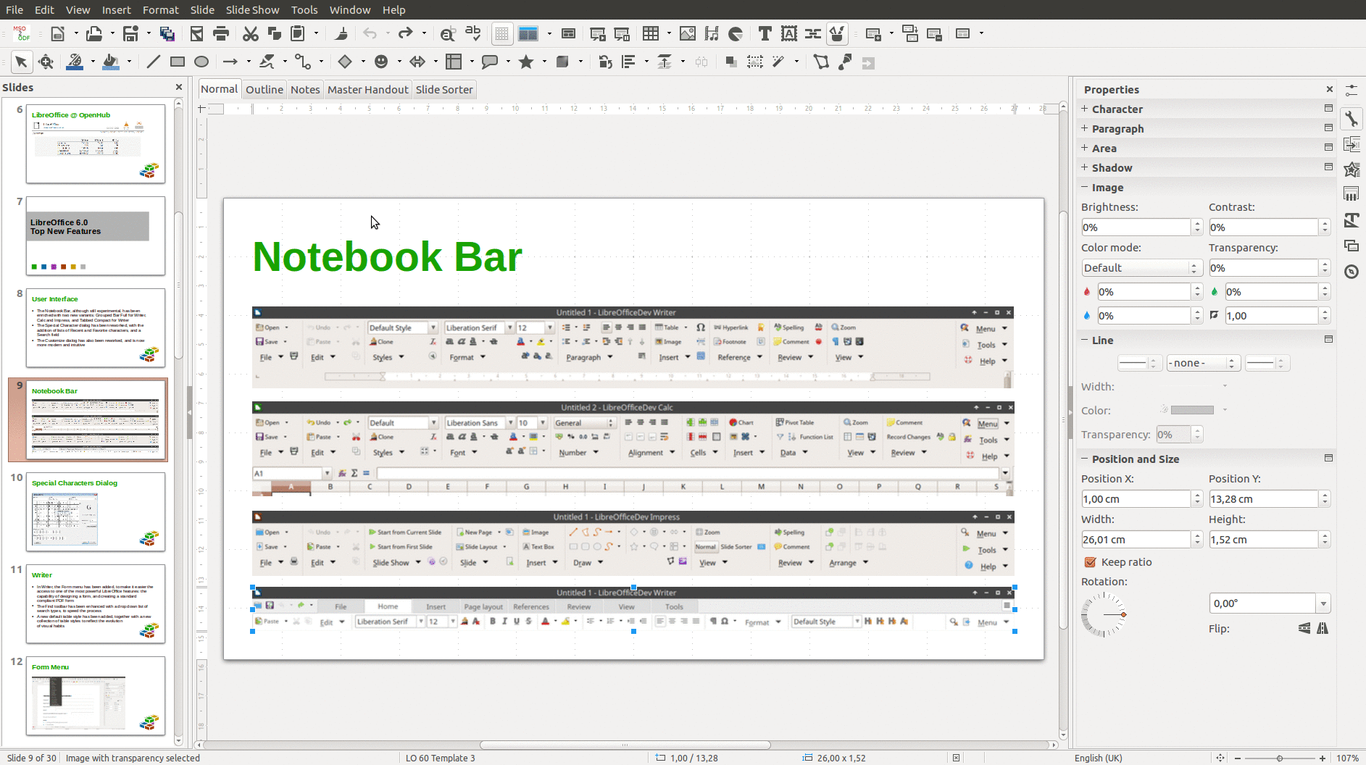Viewport: 1366px width, 765px height.
Task: Click the Insert Table icon
Action: click(650, 33)
